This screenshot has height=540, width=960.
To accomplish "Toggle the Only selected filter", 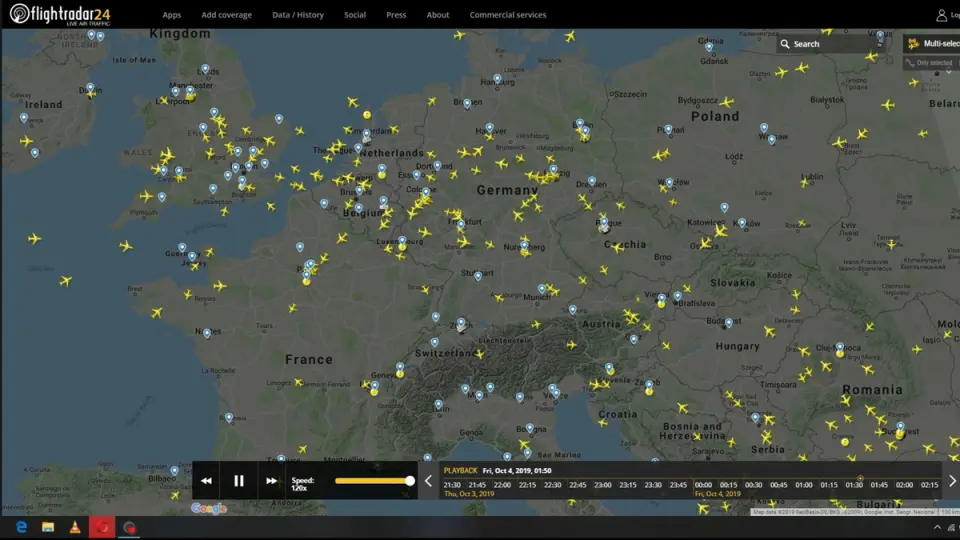I will coord(932,63).
